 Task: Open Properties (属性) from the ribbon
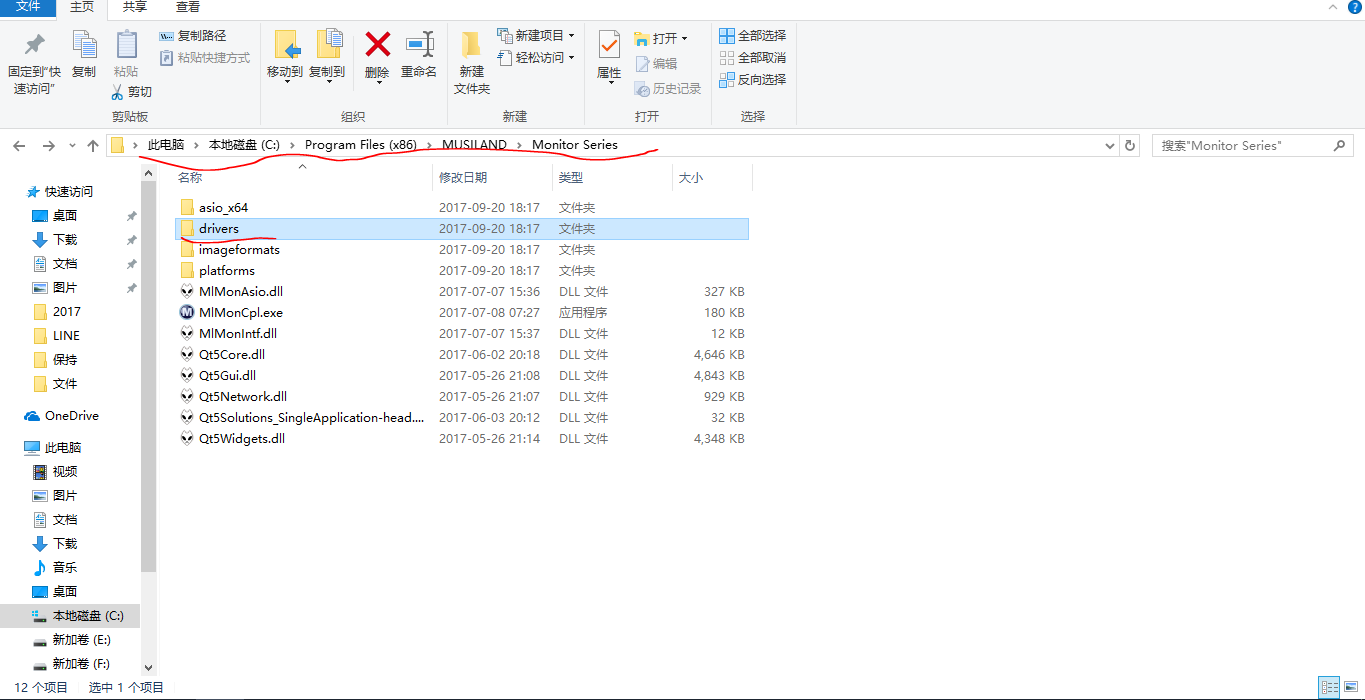pyautogui.click(x=609, y=46)
